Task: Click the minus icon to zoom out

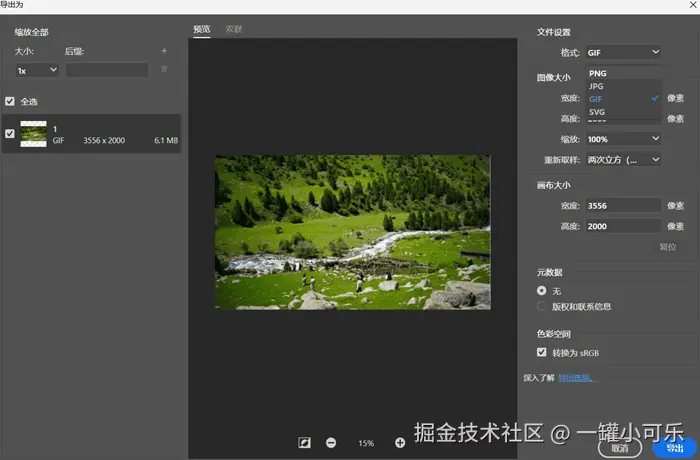Action: 331,443
